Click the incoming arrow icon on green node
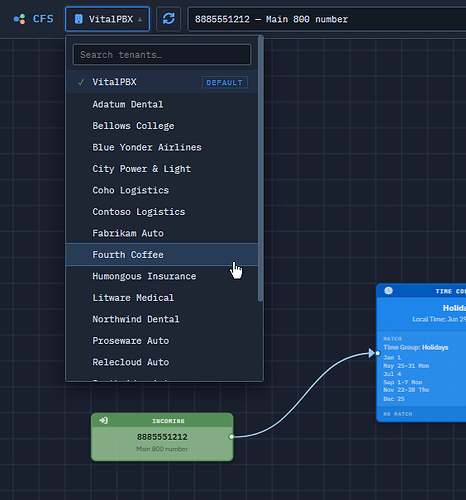The image size is (466, 500). (x=103, y=420)
